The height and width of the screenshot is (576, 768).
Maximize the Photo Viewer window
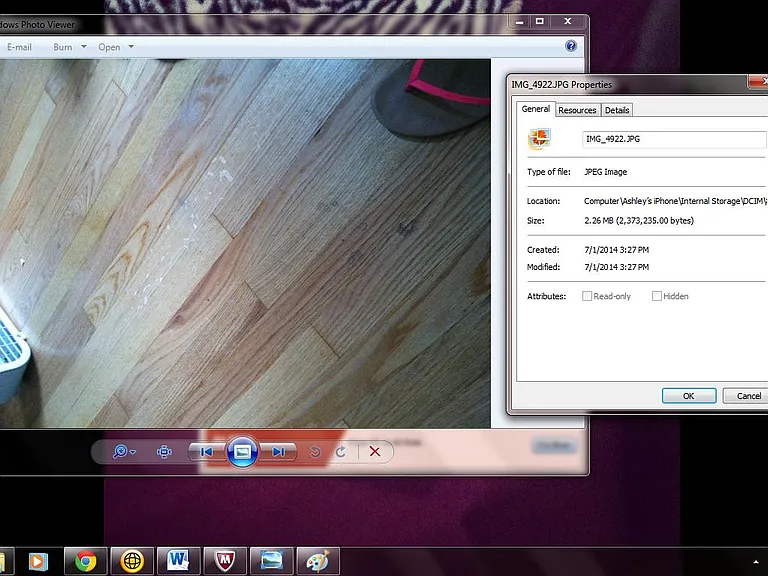coord(540,22)
